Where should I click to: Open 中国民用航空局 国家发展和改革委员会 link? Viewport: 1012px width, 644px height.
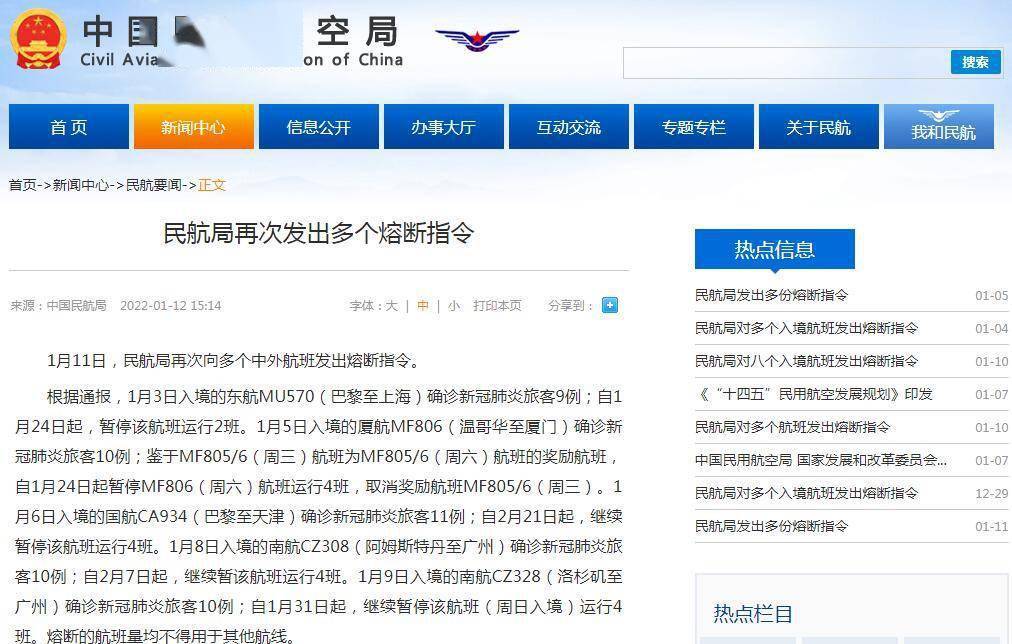coord(821,460)
